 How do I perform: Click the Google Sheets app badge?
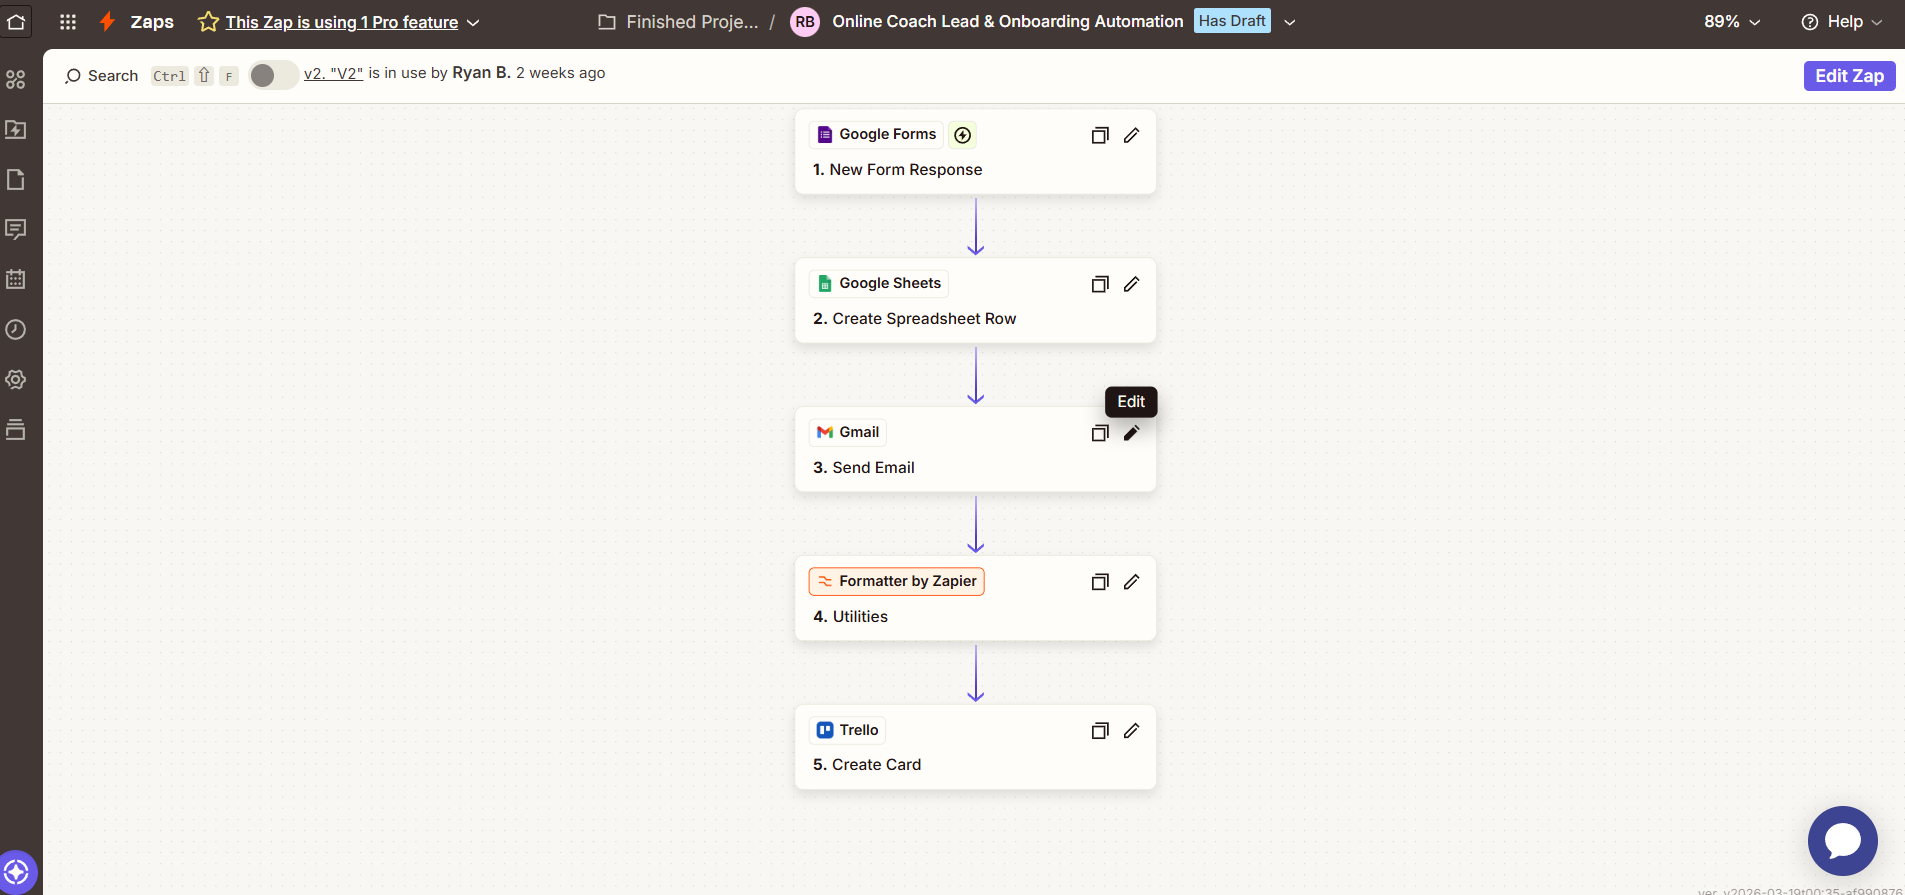pyautogui.click(x=879, y=283)
